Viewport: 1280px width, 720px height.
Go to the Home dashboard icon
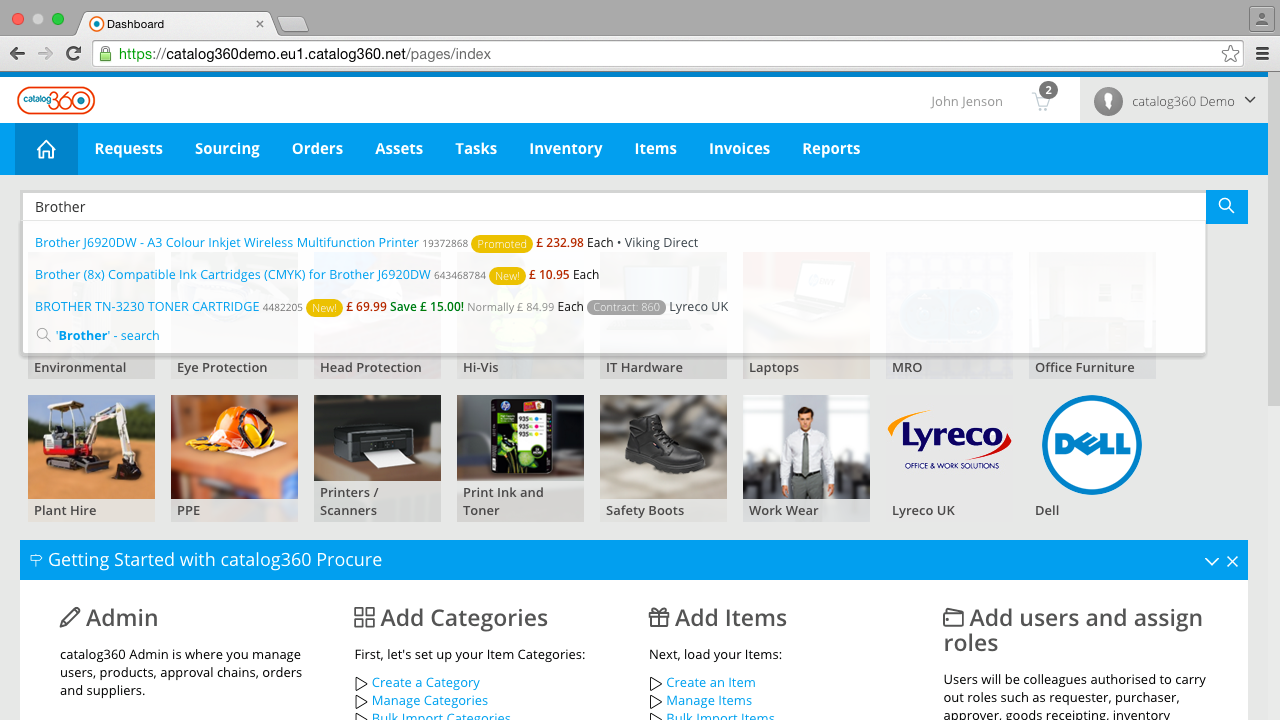click(x=46, y=149)
